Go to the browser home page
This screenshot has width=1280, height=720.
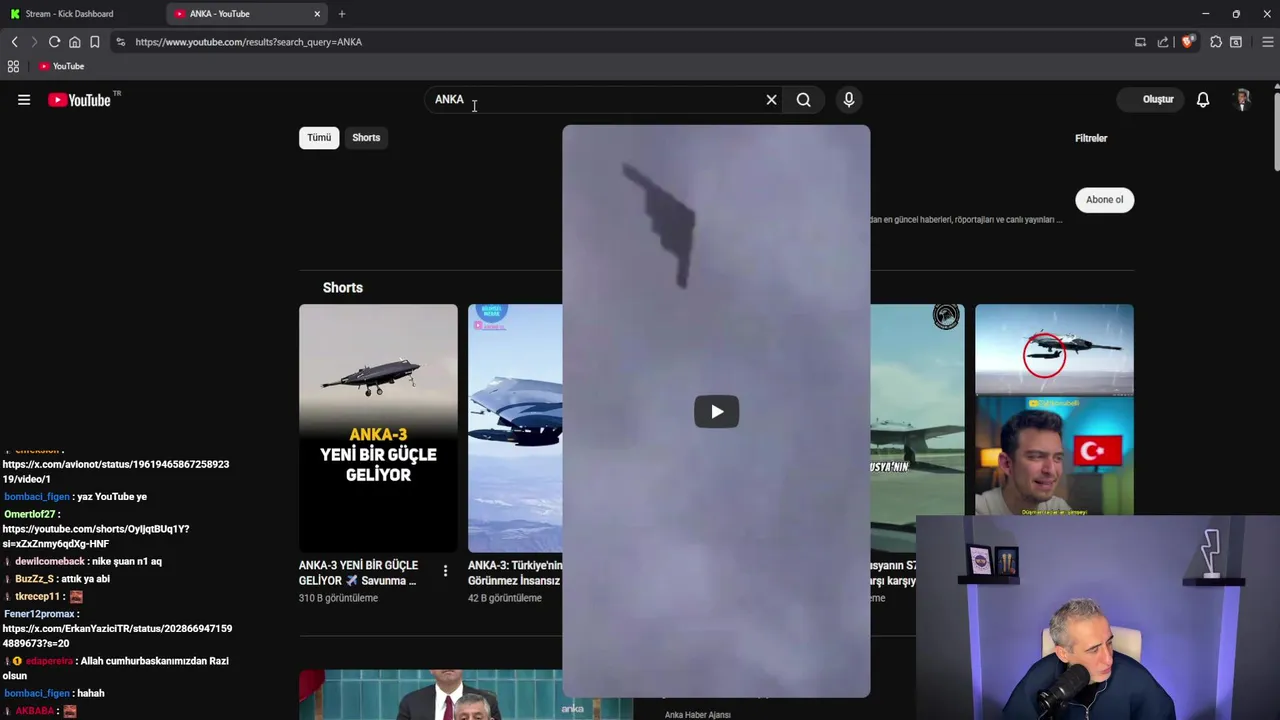(74, 42)
